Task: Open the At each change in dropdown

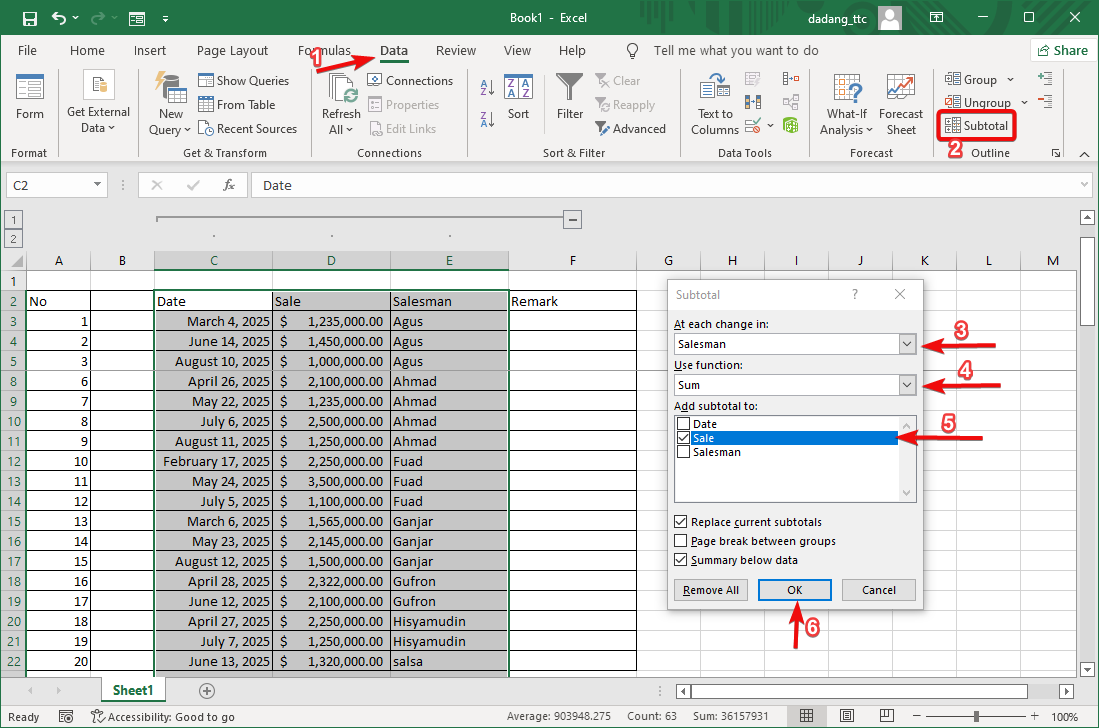Action: click(907, 344)
